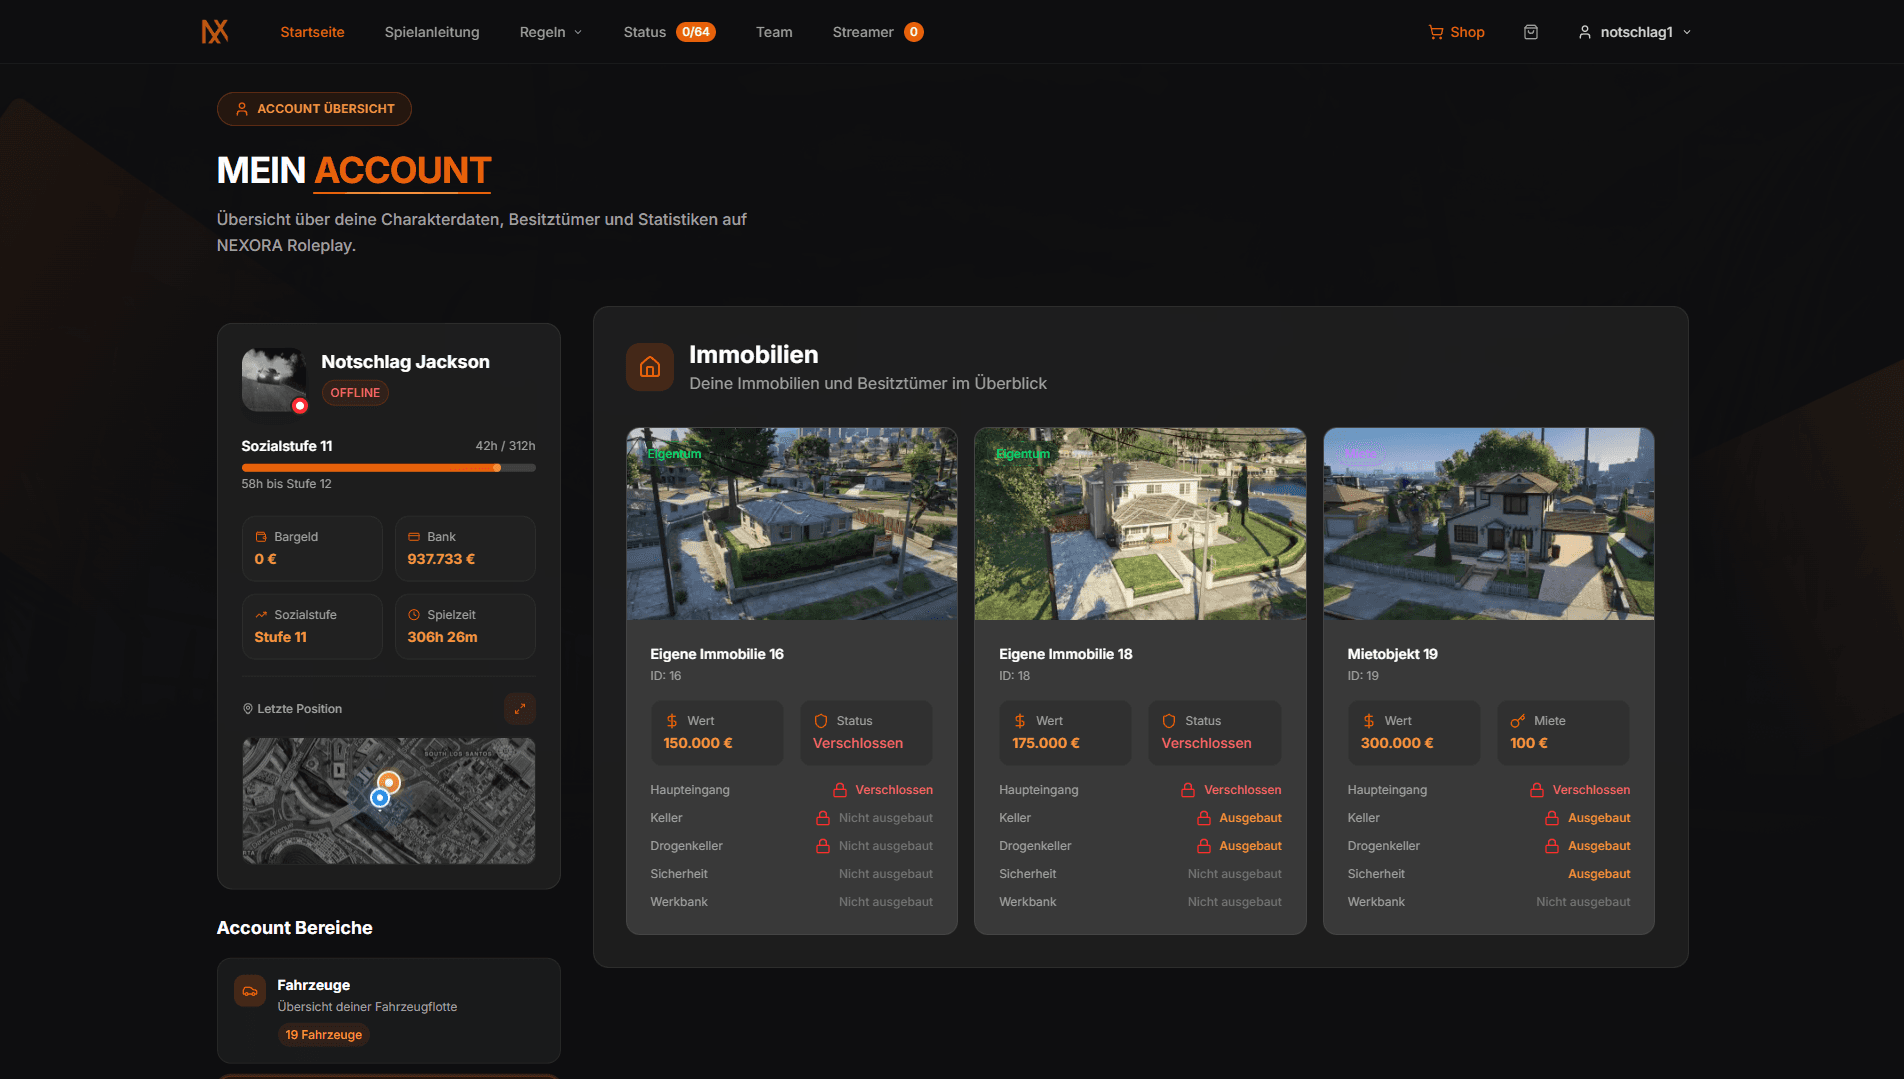Open the Team page

click(x=774, y=32)
